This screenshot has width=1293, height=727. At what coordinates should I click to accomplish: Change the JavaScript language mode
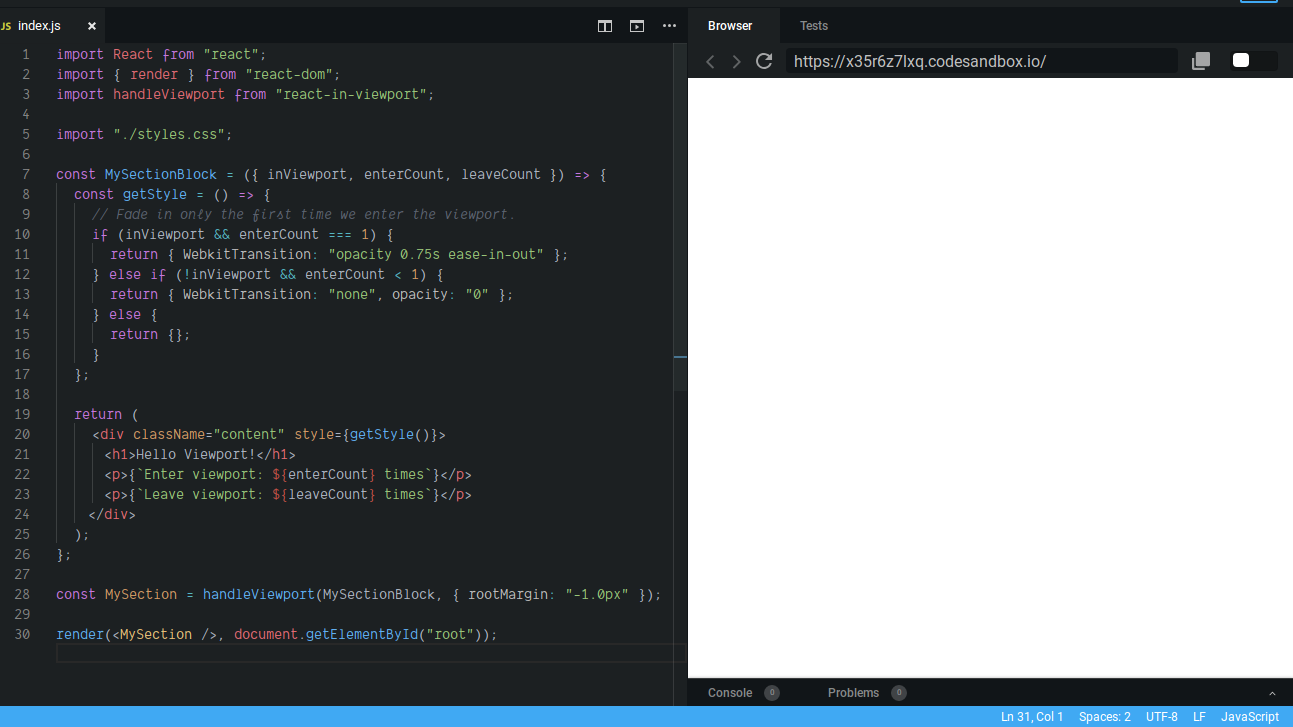[1250, 716]
